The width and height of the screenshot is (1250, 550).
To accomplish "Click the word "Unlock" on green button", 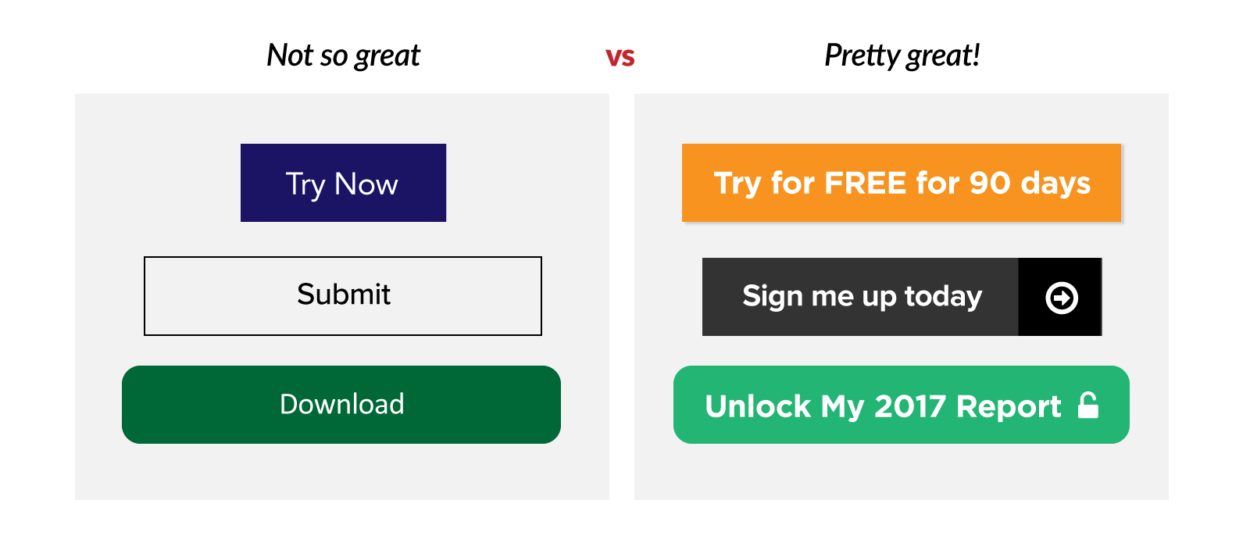I will (758, 406).
